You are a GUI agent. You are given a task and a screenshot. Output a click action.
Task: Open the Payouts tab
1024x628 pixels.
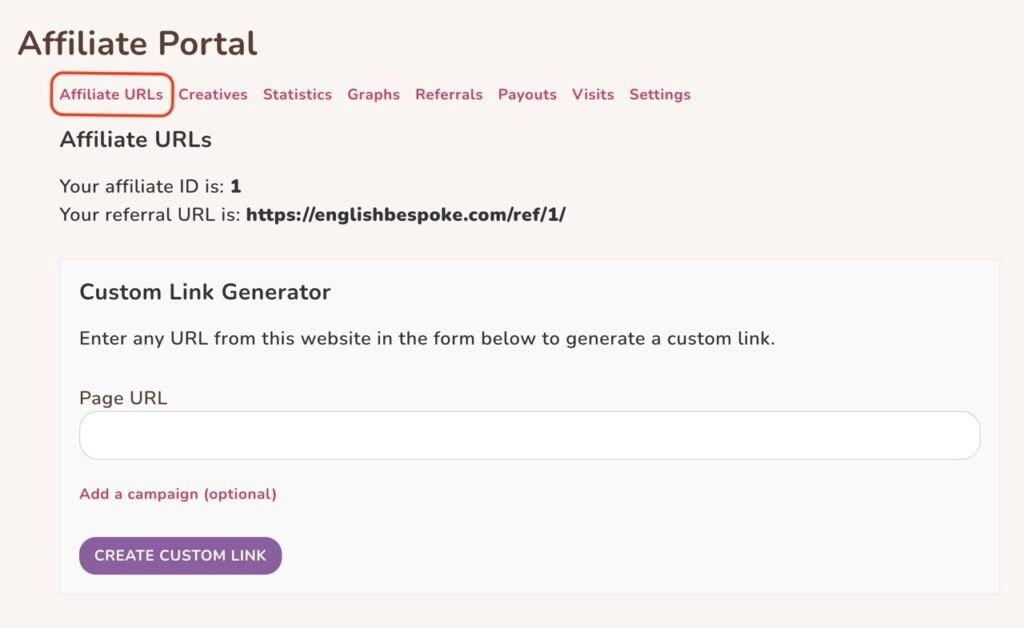tap(527, 94)
